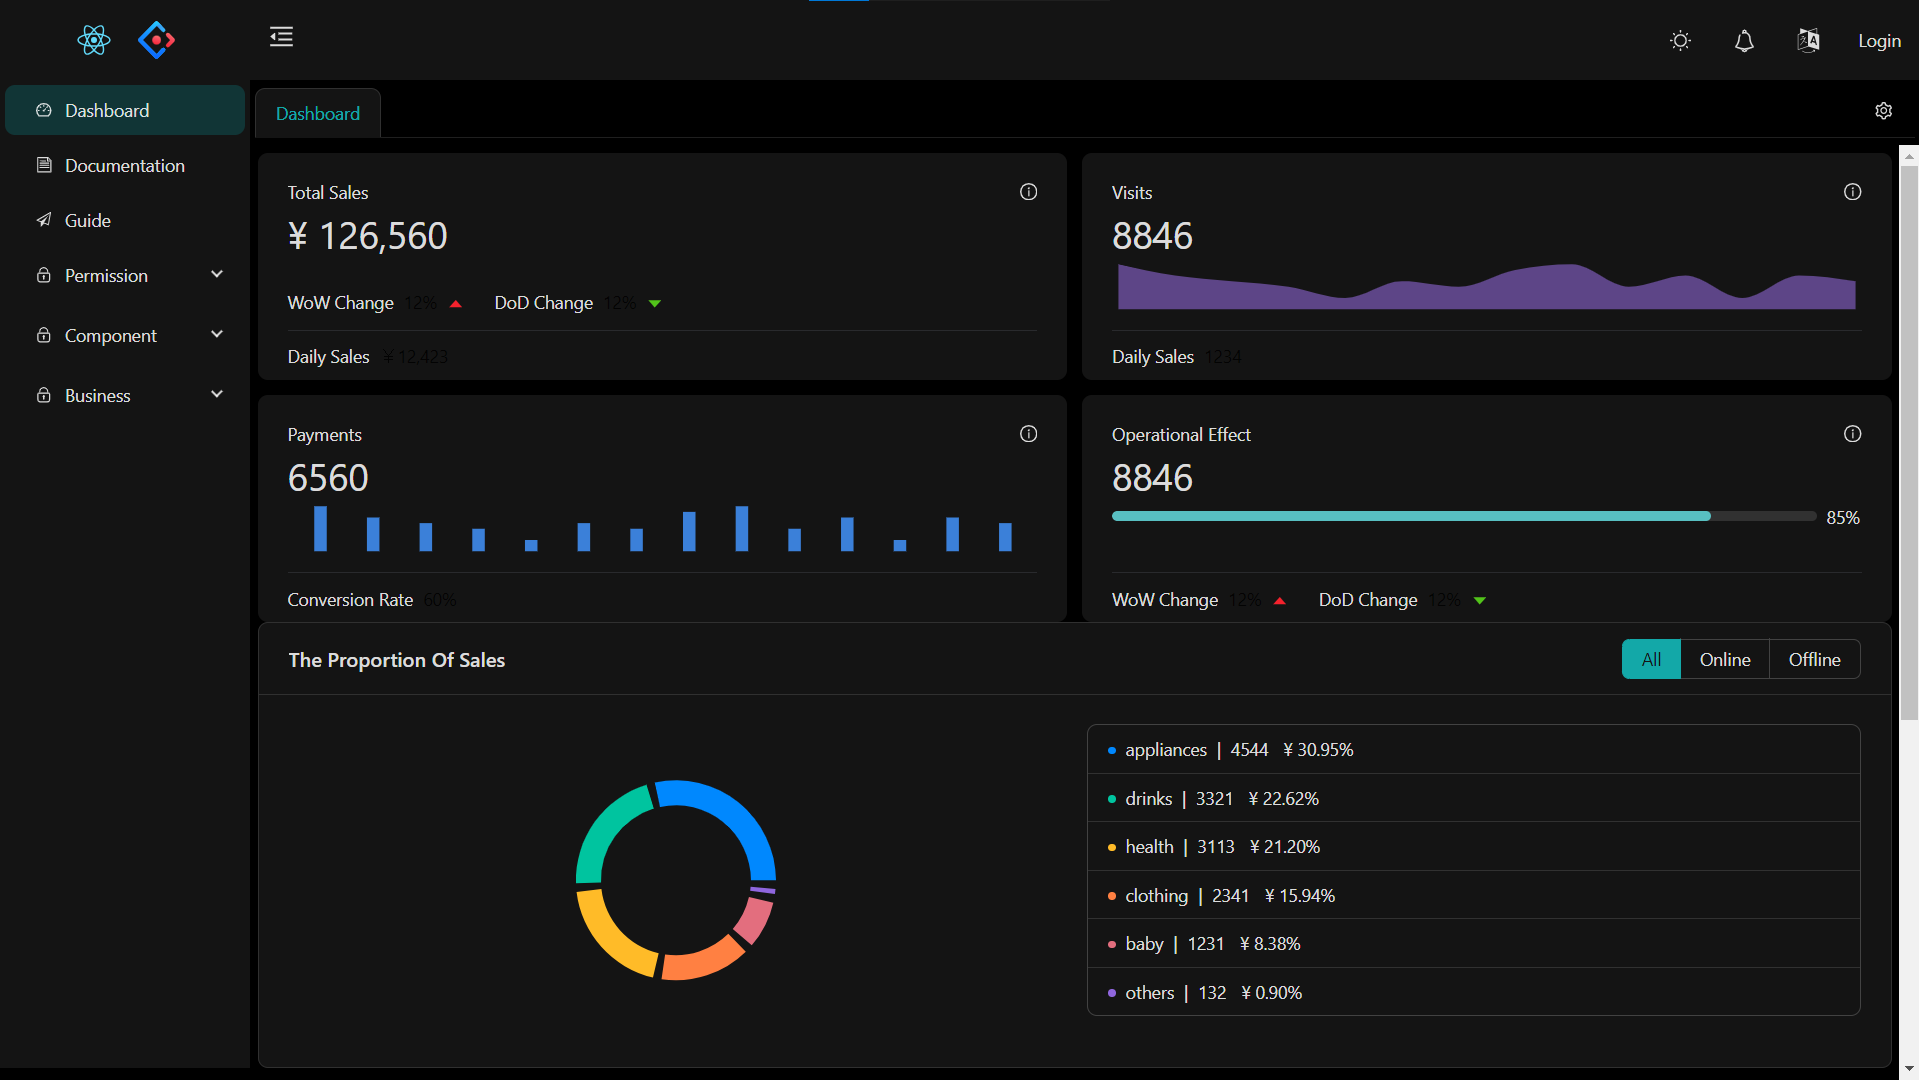The height and width of the screenshot is (1080, 1919).
Task: Click the React logo icon
Action: coord(93,40)
